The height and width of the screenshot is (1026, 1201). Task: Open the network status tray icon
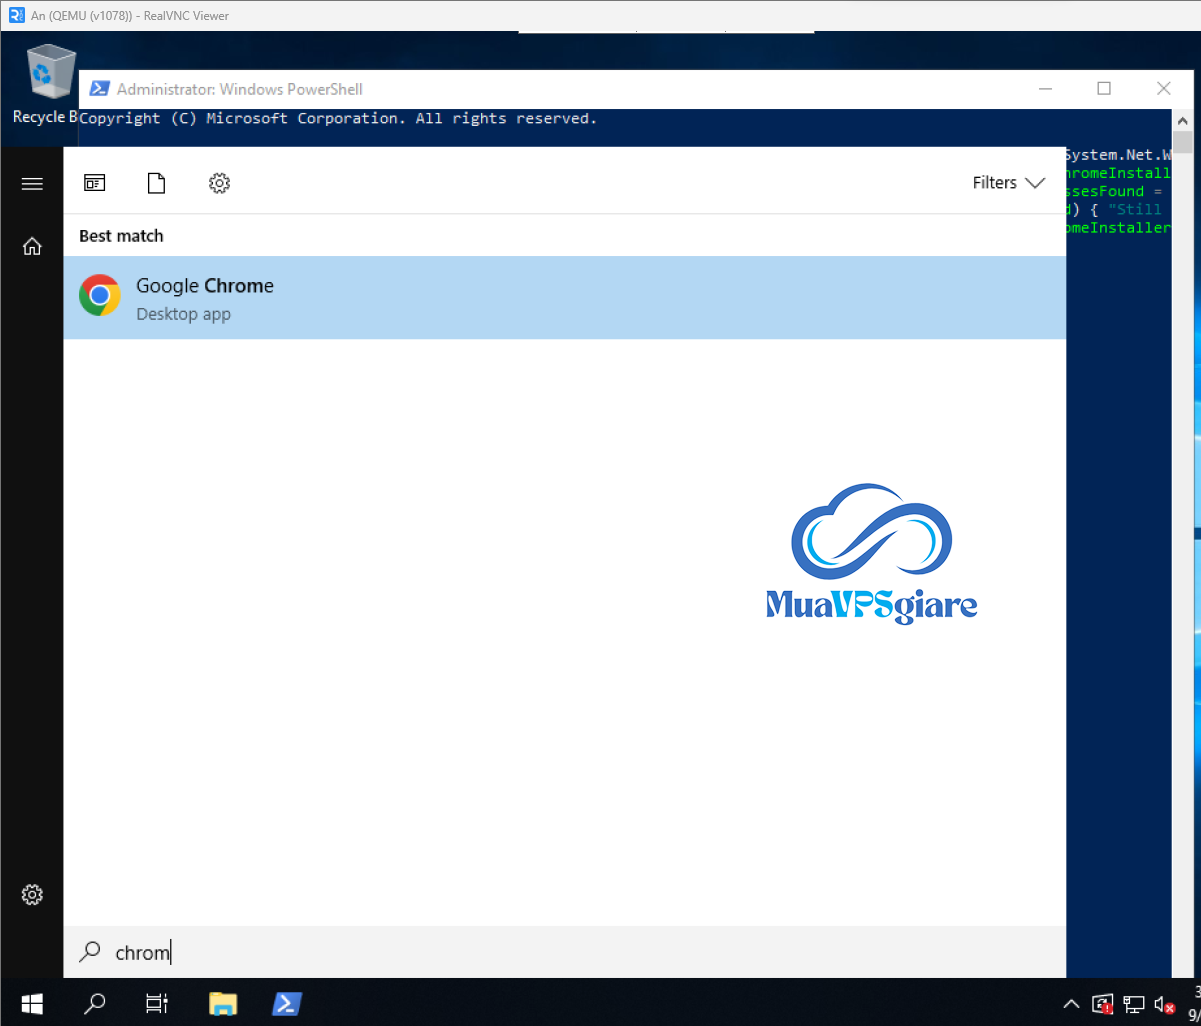click(1133, 1004)
